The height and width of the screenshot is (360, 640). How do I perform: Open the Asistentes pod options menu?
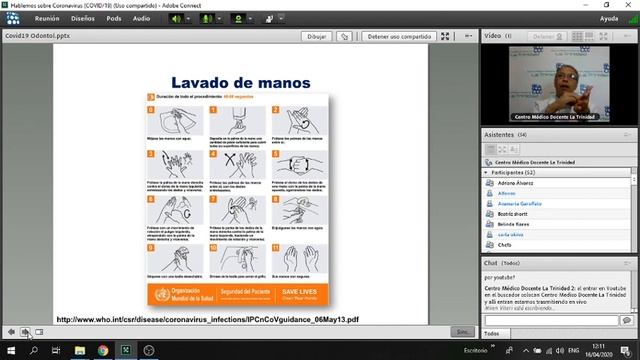[627, 135]
